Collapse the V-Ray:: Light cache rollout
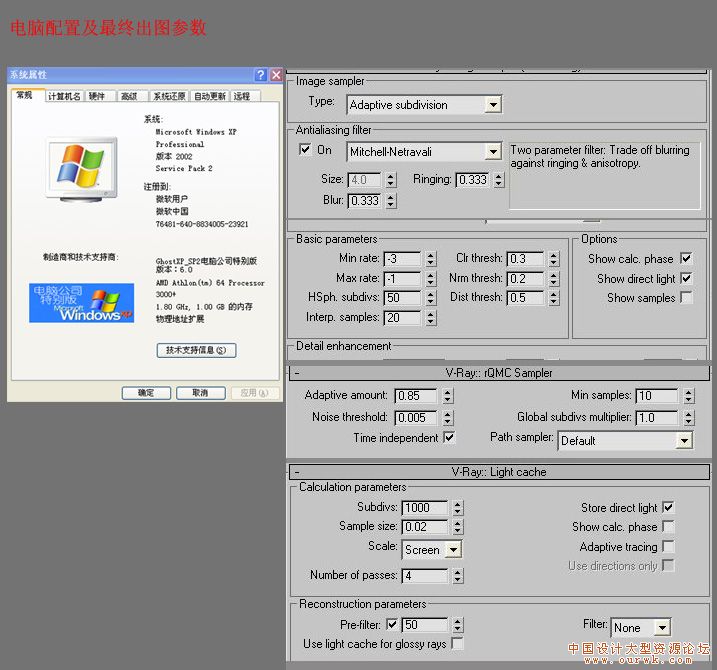The width and height of the screenshot is (717, 670). [297, 471]
